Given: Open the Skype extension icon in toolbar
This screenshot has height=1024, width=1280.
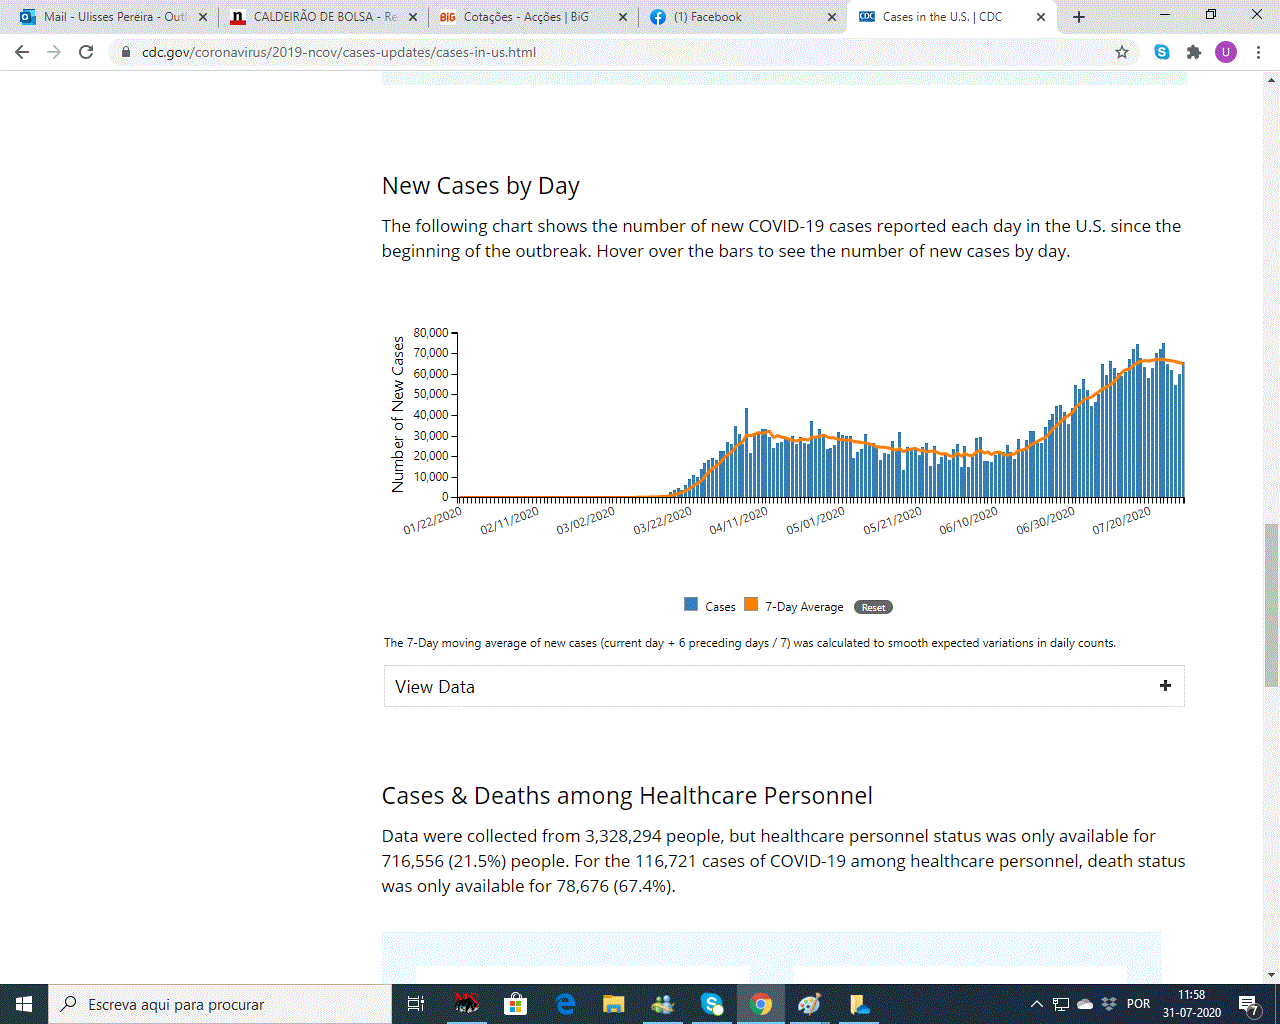Looking at the screenshot, I should pyautogui.click(x=1162, y=52).
